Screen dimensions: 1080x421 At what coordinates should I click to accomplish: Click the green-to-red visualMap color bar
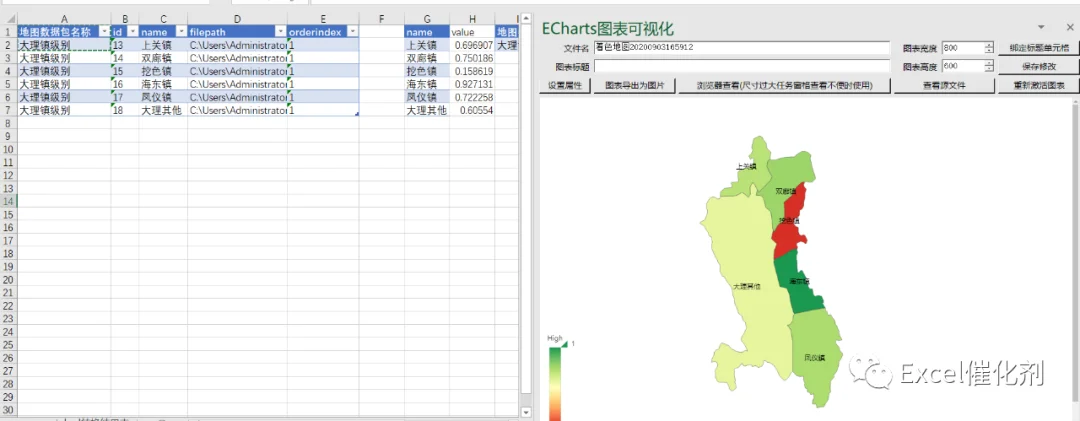click(554, 384)
